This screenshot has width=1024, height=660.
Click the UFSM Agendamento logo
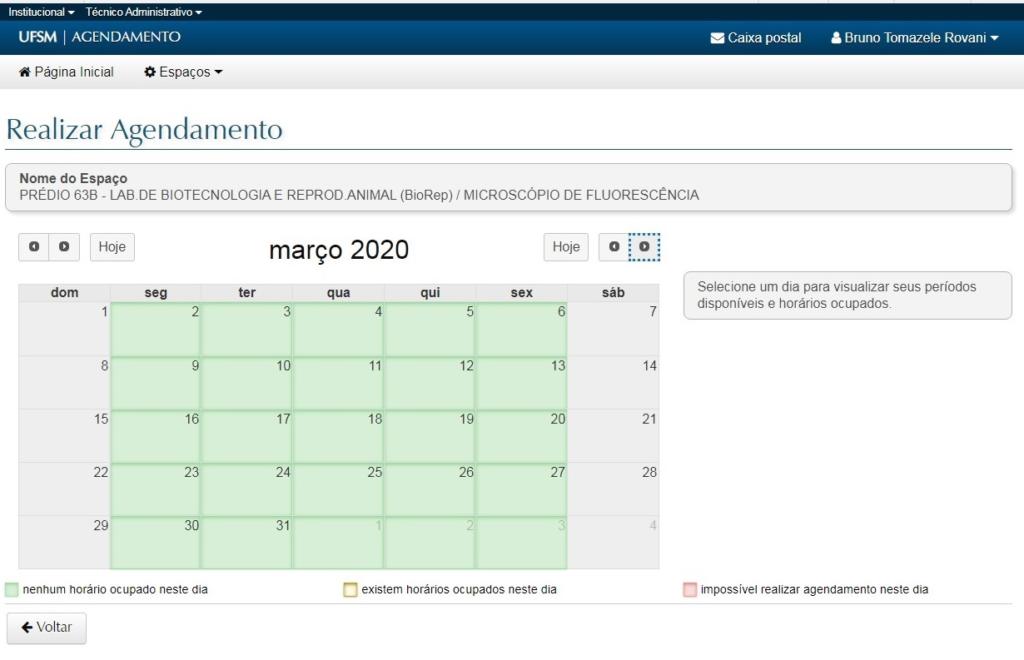click(x=99, y=37)
